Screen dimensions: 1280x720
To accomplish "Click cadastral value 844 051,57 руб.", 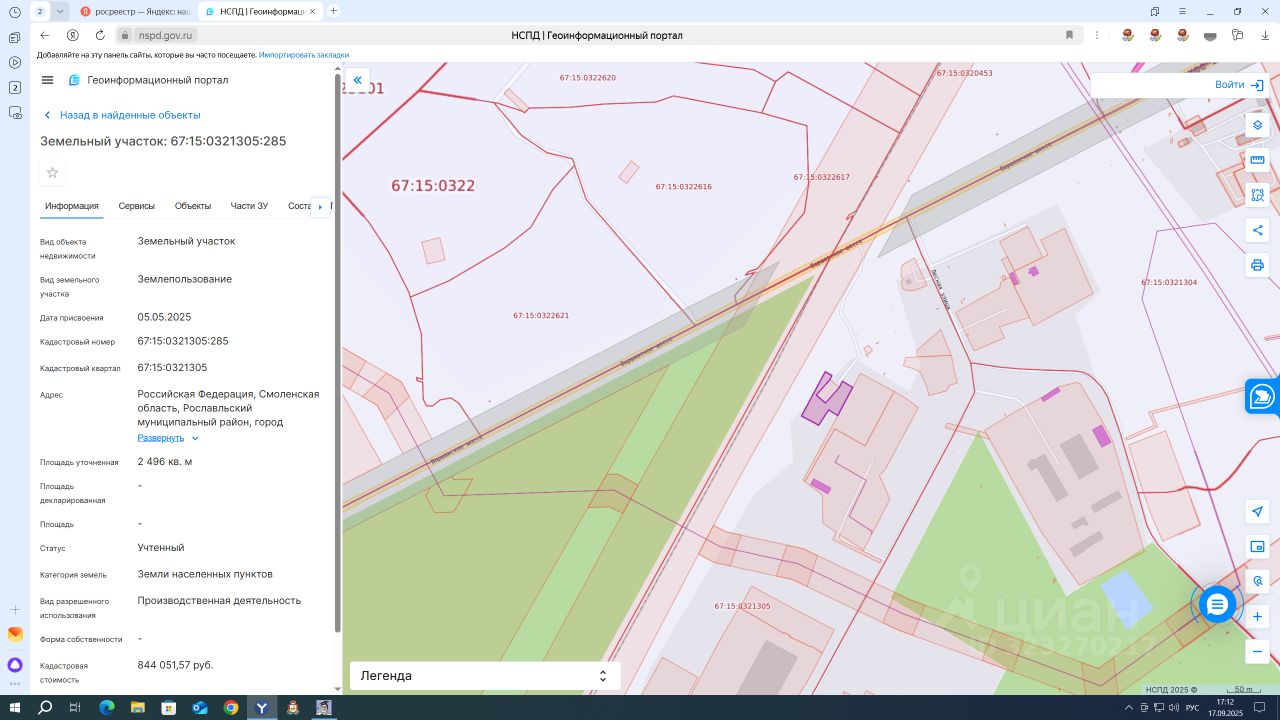I will pos(175,665).
